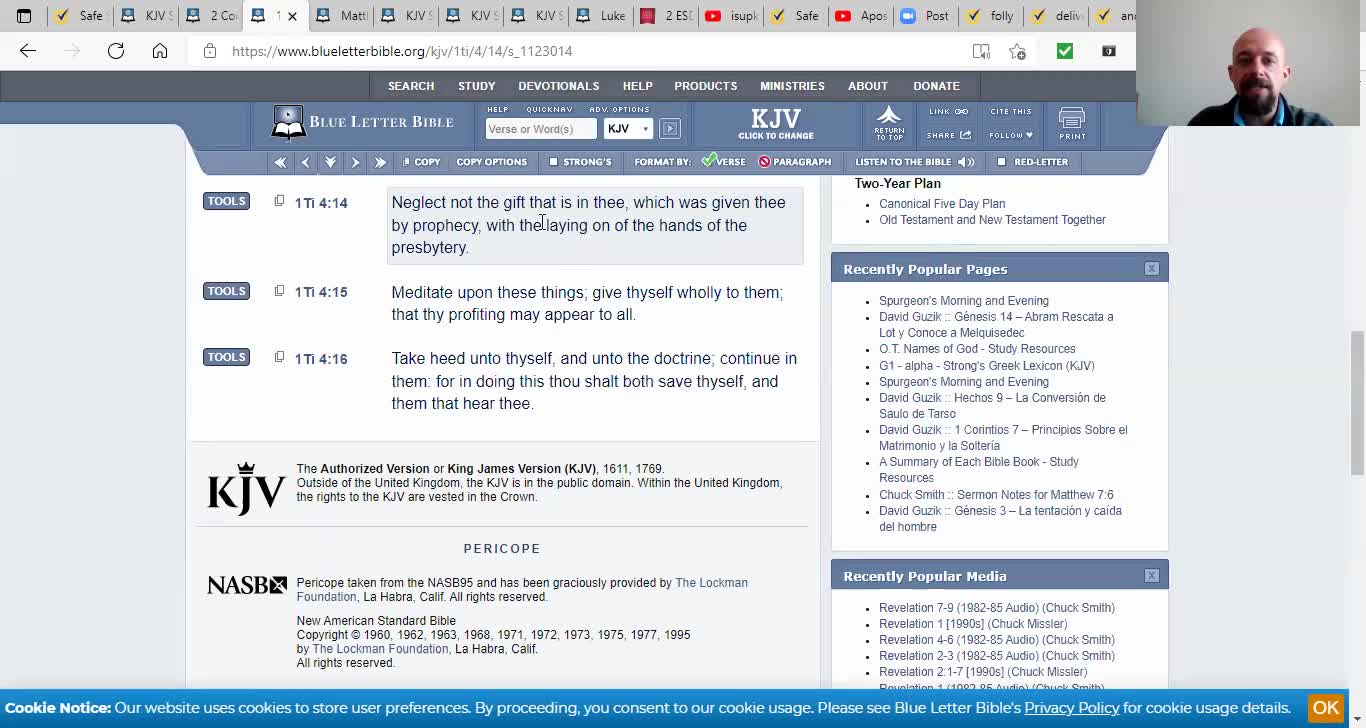Open the tab actions menu icon
This screenshot has height=728, width=1366.
(x=24, y=15)
